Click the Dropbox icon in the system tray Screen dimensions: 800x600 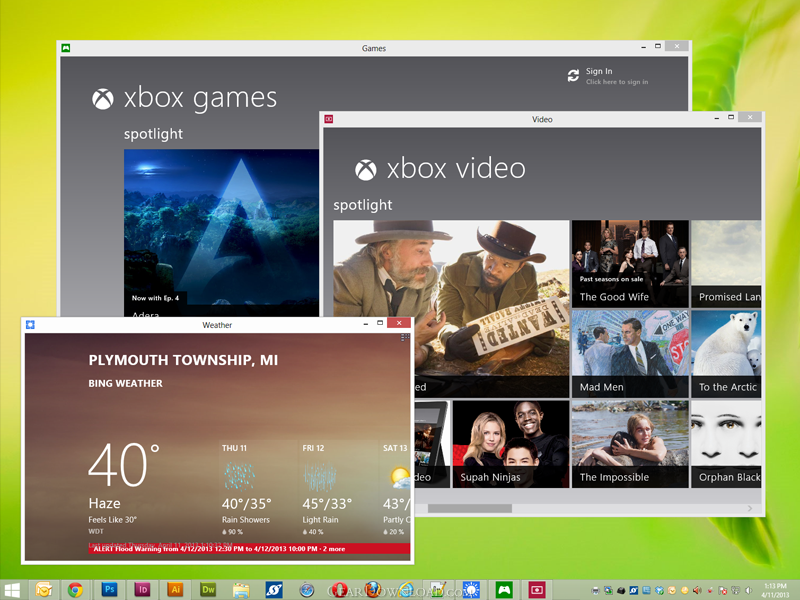point(659,590)
